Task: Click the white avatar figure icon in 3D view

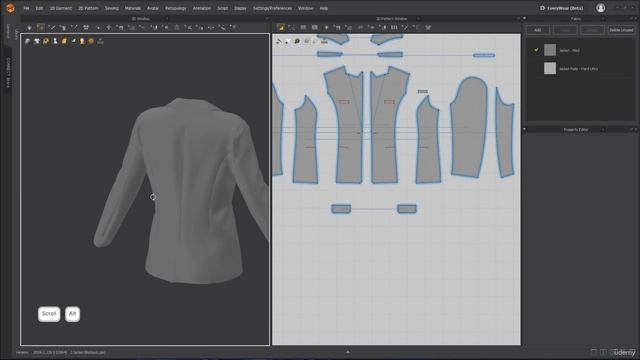Action: [x=55, y=41]
